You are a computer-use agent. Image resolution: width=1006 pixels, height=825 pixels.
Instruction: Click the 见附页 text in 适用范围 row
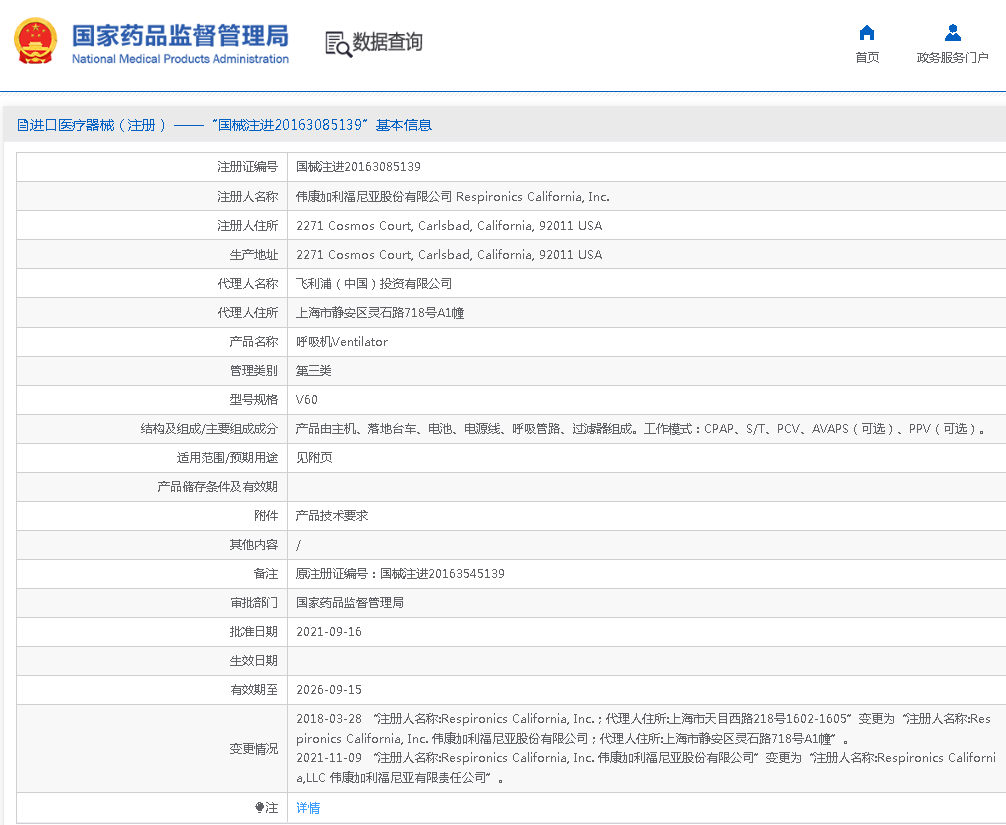[x=317, y=457]
